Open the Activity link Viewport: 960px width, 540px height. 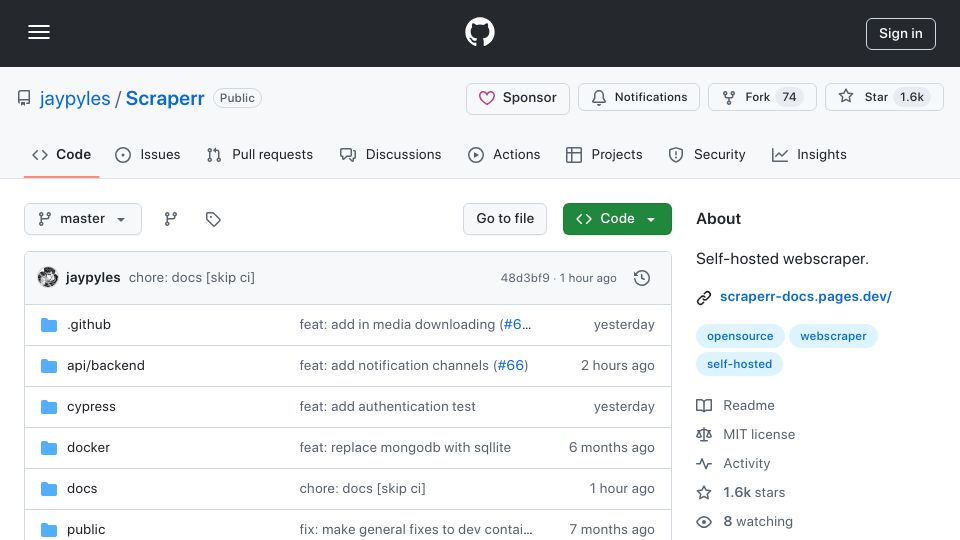click(746, 463)
